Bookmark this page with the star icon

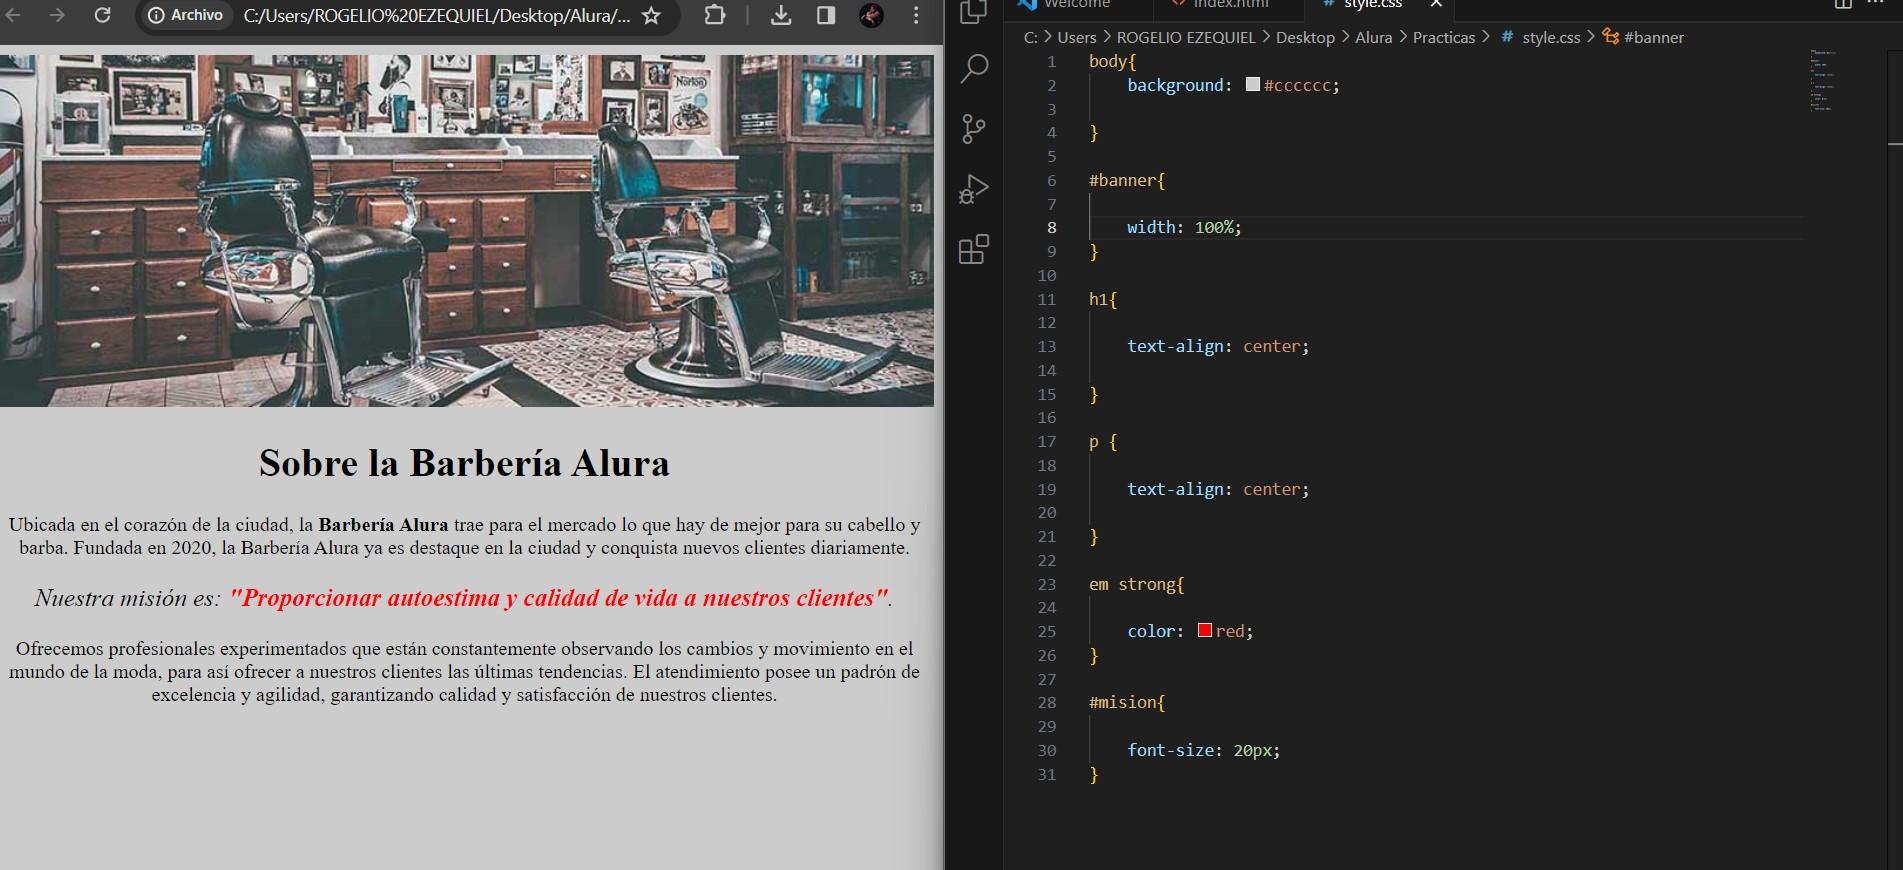point(651,16)
